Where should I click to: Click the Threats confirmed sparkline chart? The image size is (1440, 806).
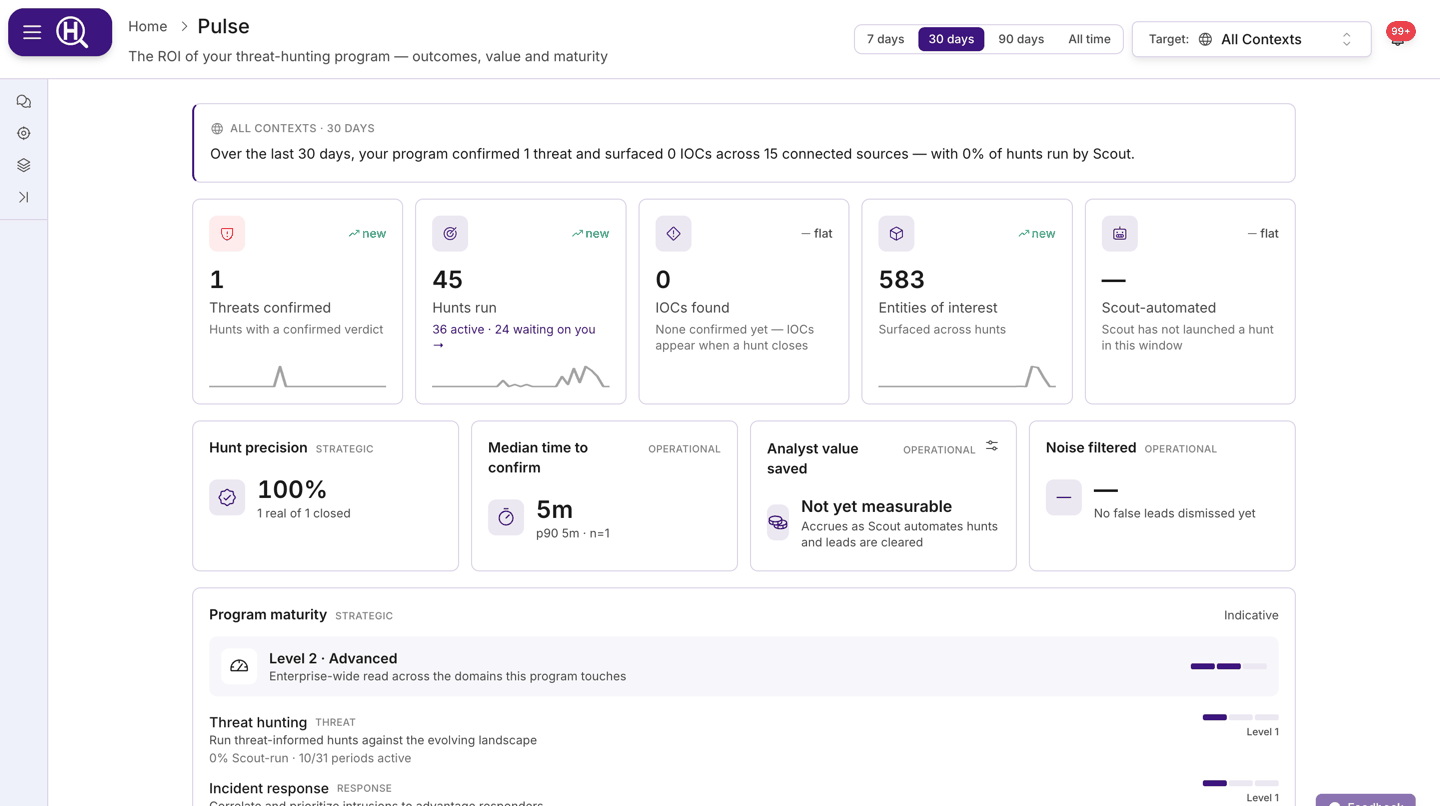[x=298, y=376]
